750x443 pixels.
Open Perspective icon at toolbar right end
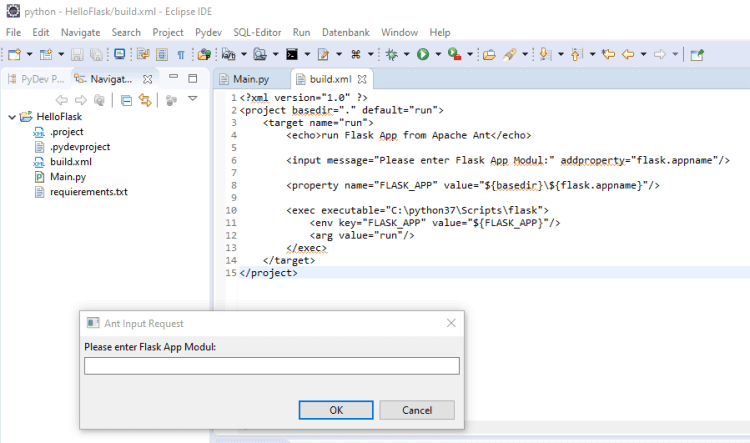[697, 54]
